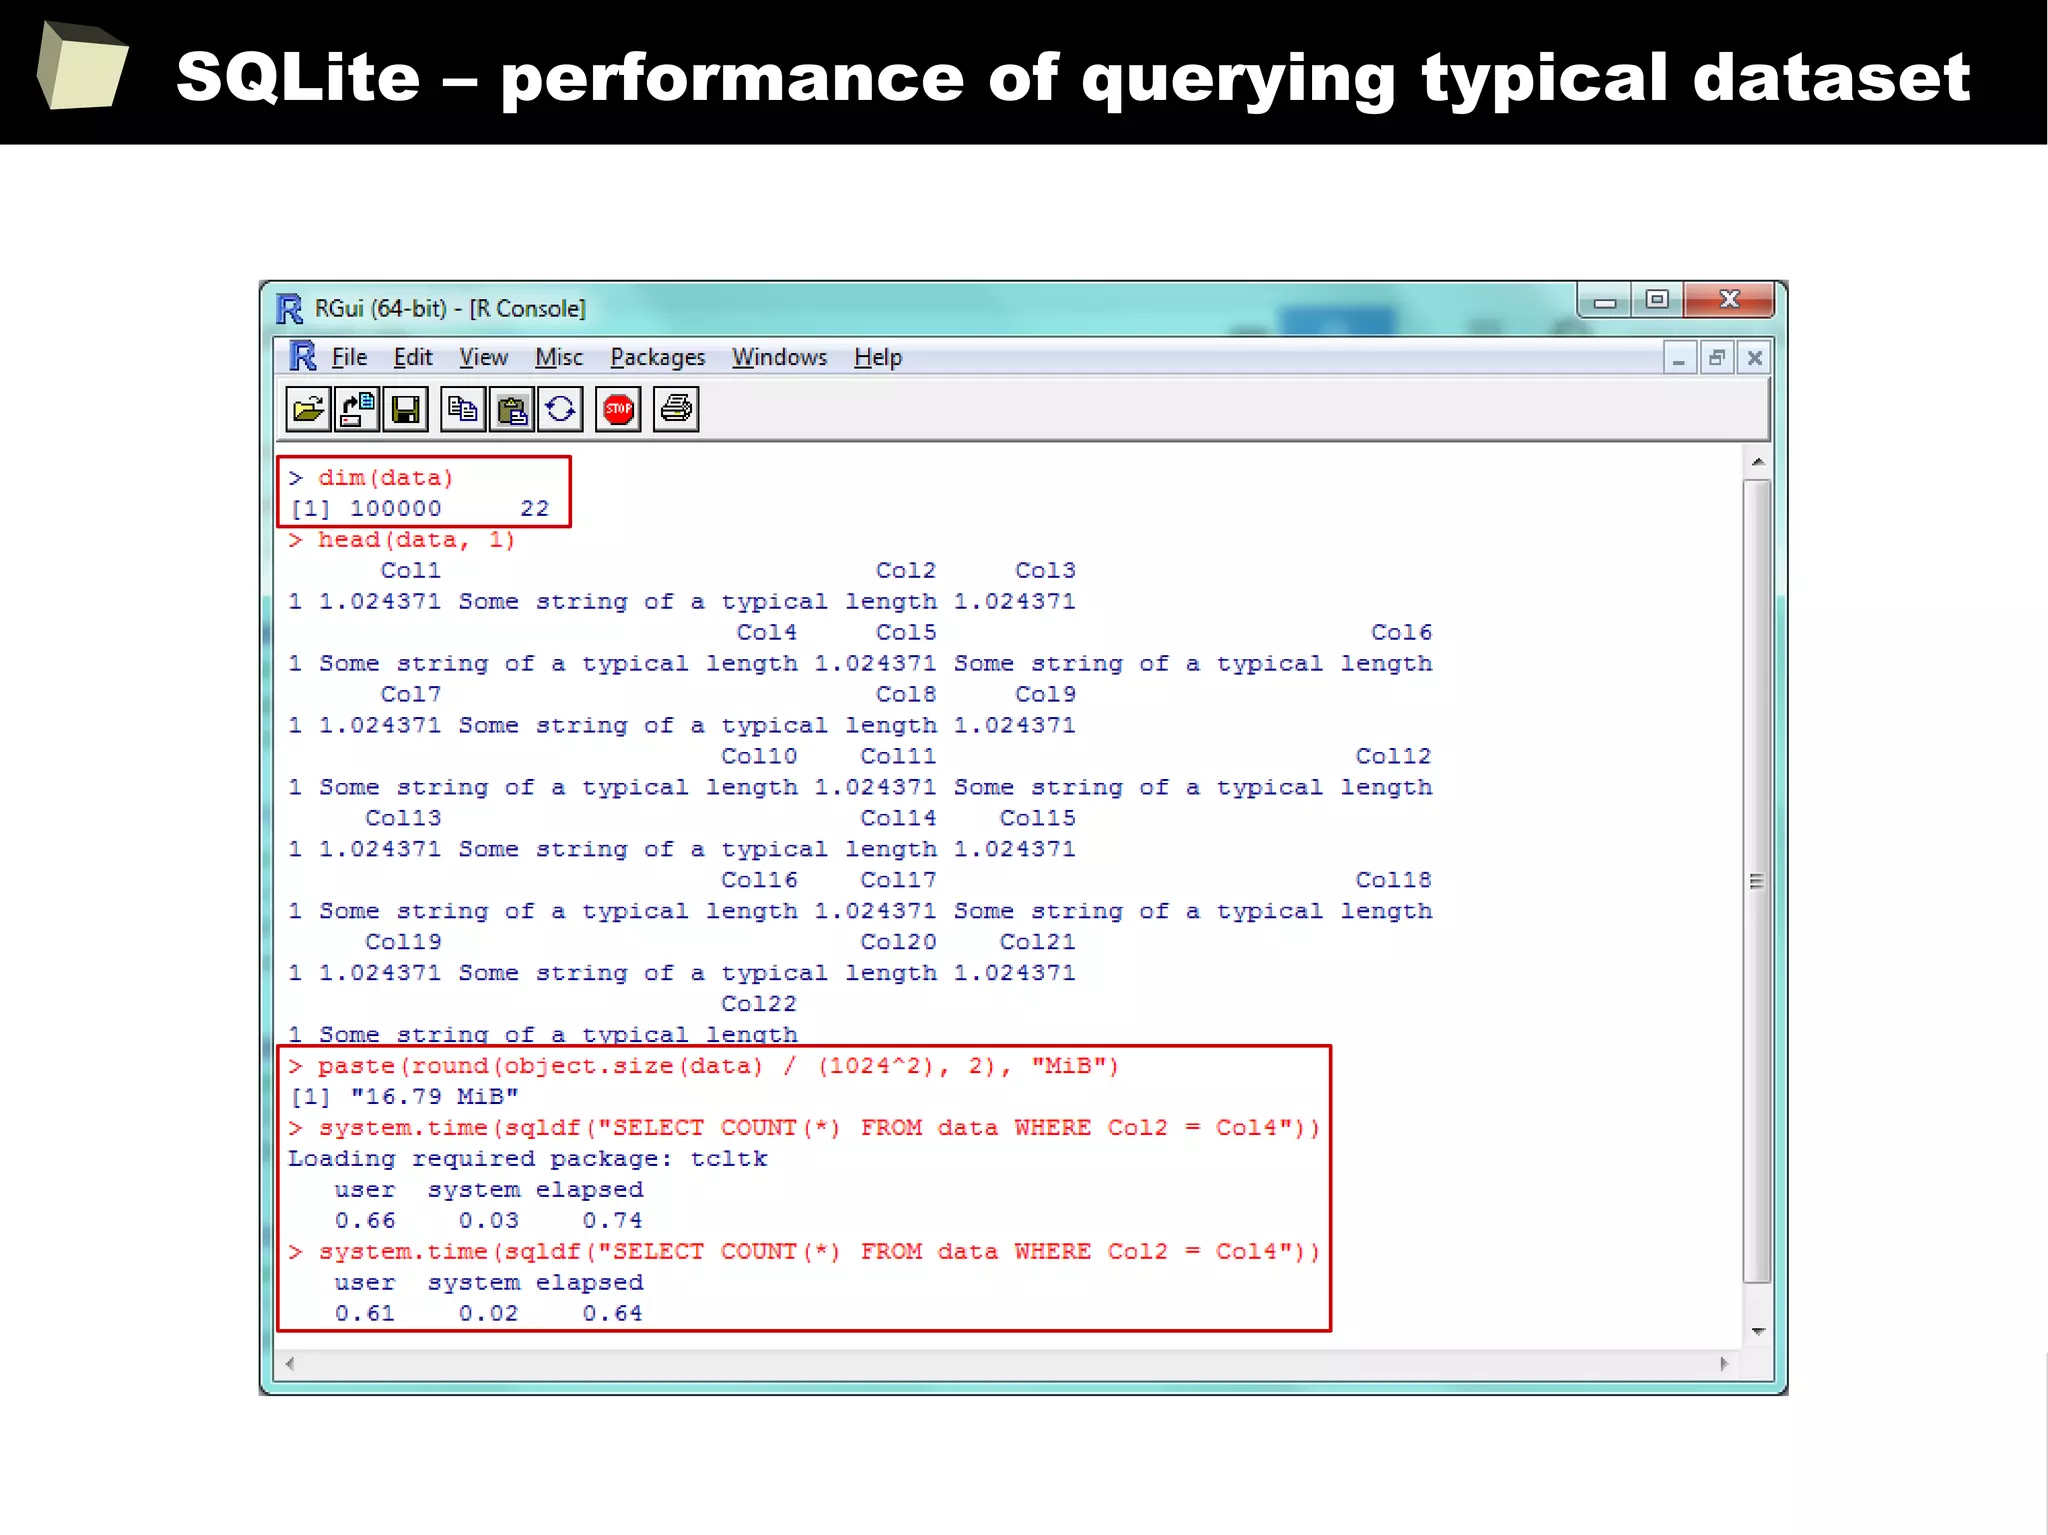The image size is (2048, 1535).
Task: Click the Paste clipboard toolbar icon
Action: click(511, 409)
